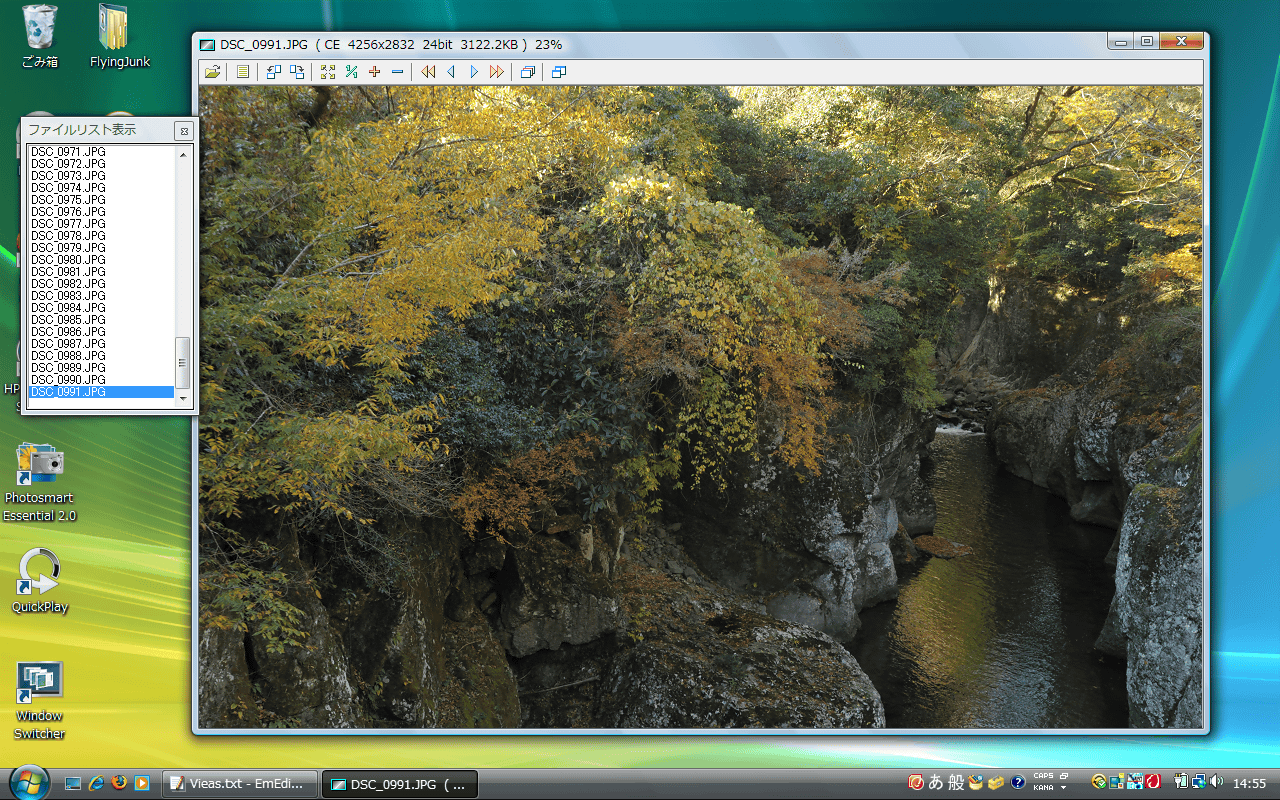Switch to Vieas.txt - EmEditor taskbar button
The image size is (1280, 800).
(240, 784)
